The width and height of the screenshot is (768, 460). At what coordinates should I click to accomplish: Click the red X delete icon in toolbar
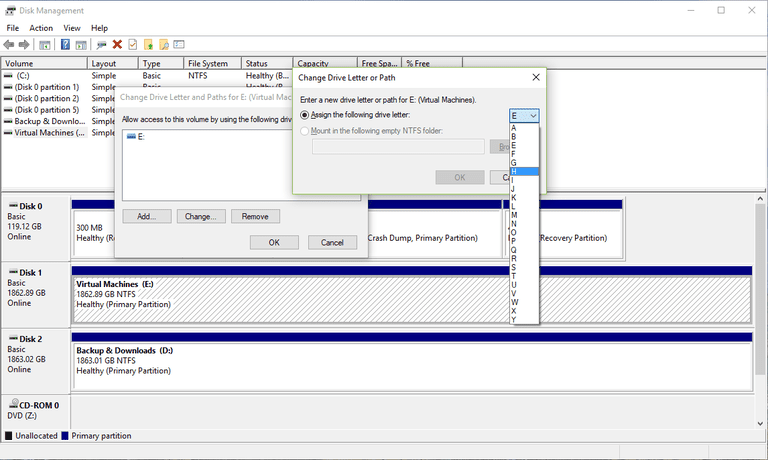point(117,45)
